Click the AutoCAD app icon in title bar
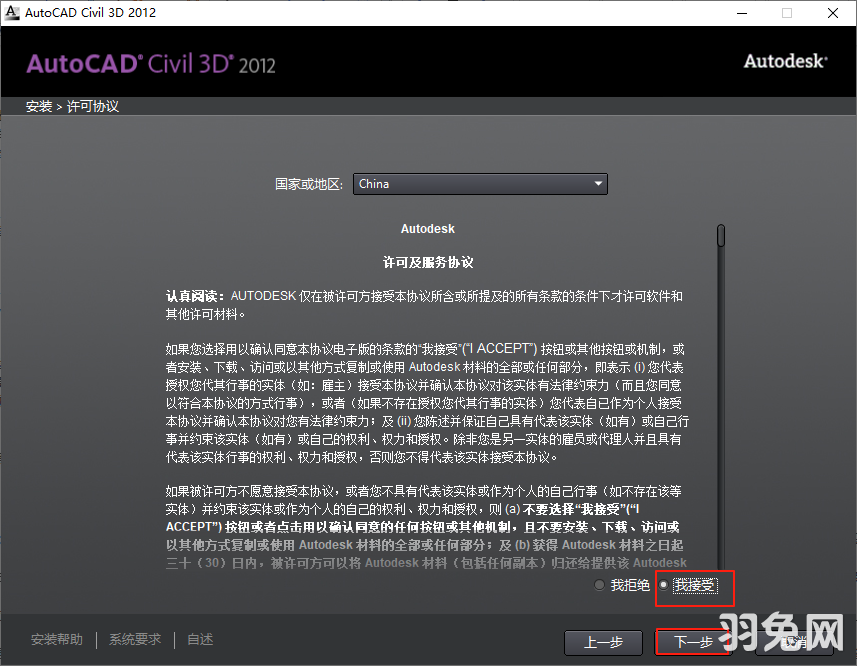857x666 pixels. 11,13
